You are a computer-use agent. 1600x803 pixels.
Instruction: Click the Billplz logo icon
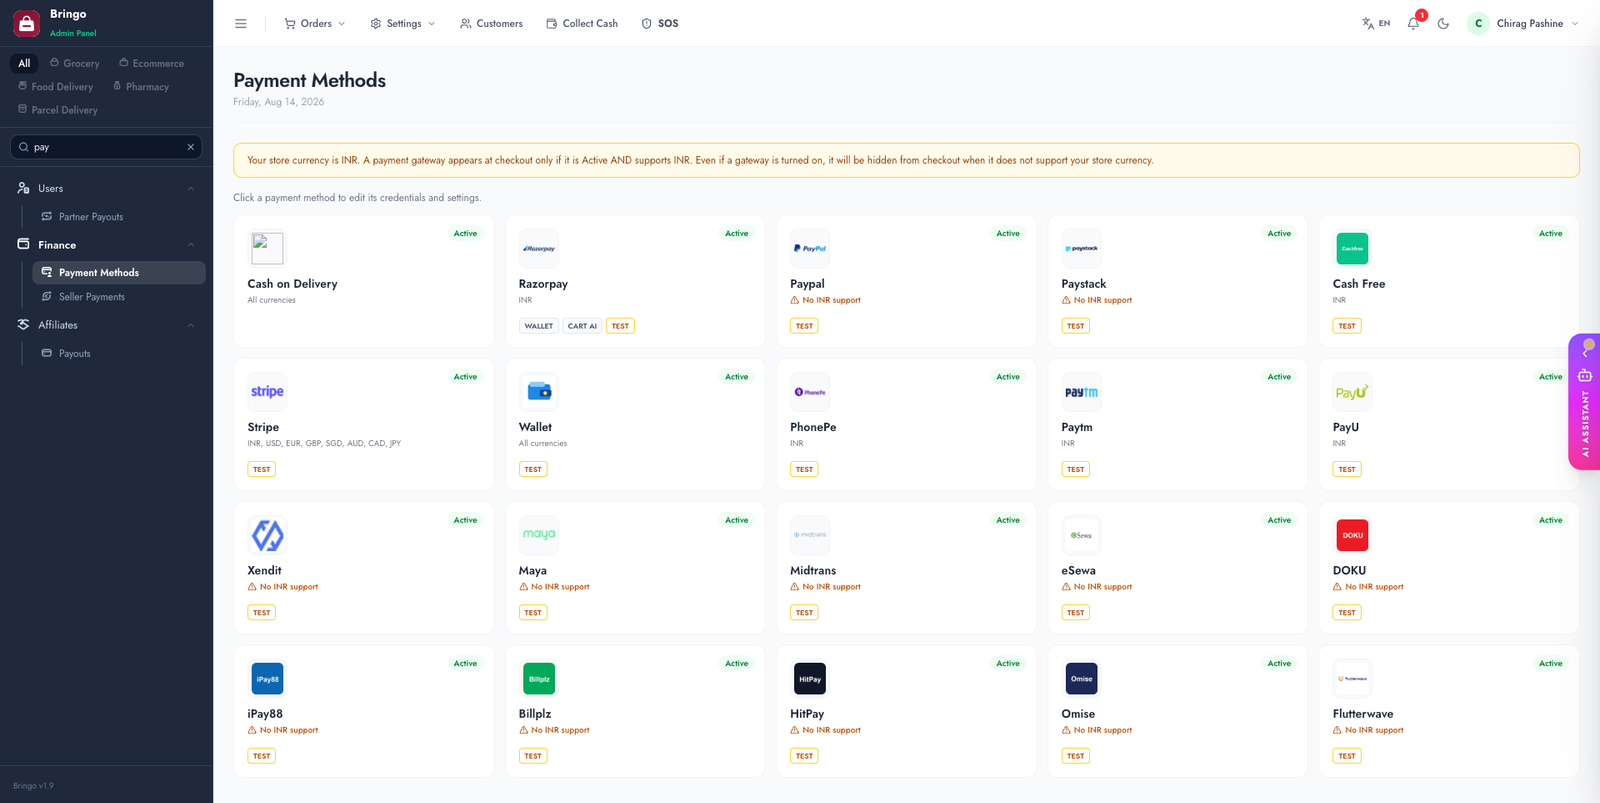point(539,679)
